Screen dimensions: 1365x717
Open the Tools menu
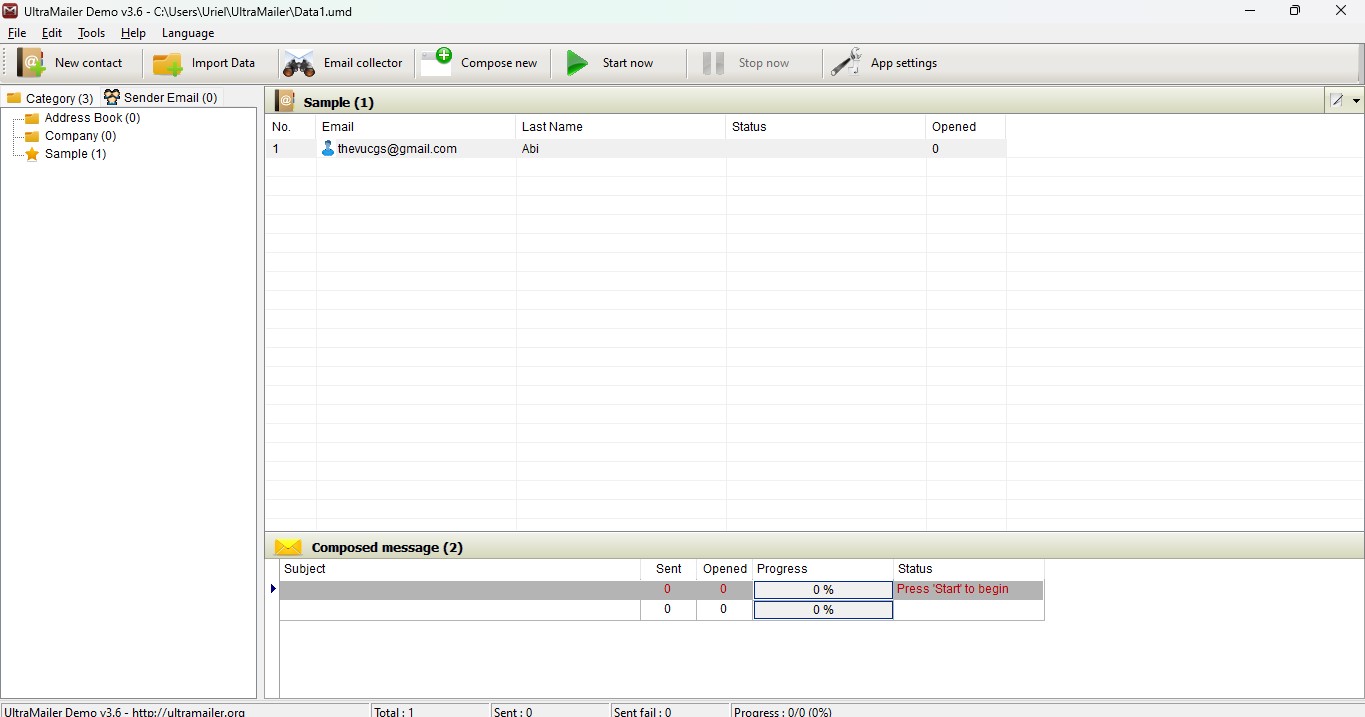[91, 33]
